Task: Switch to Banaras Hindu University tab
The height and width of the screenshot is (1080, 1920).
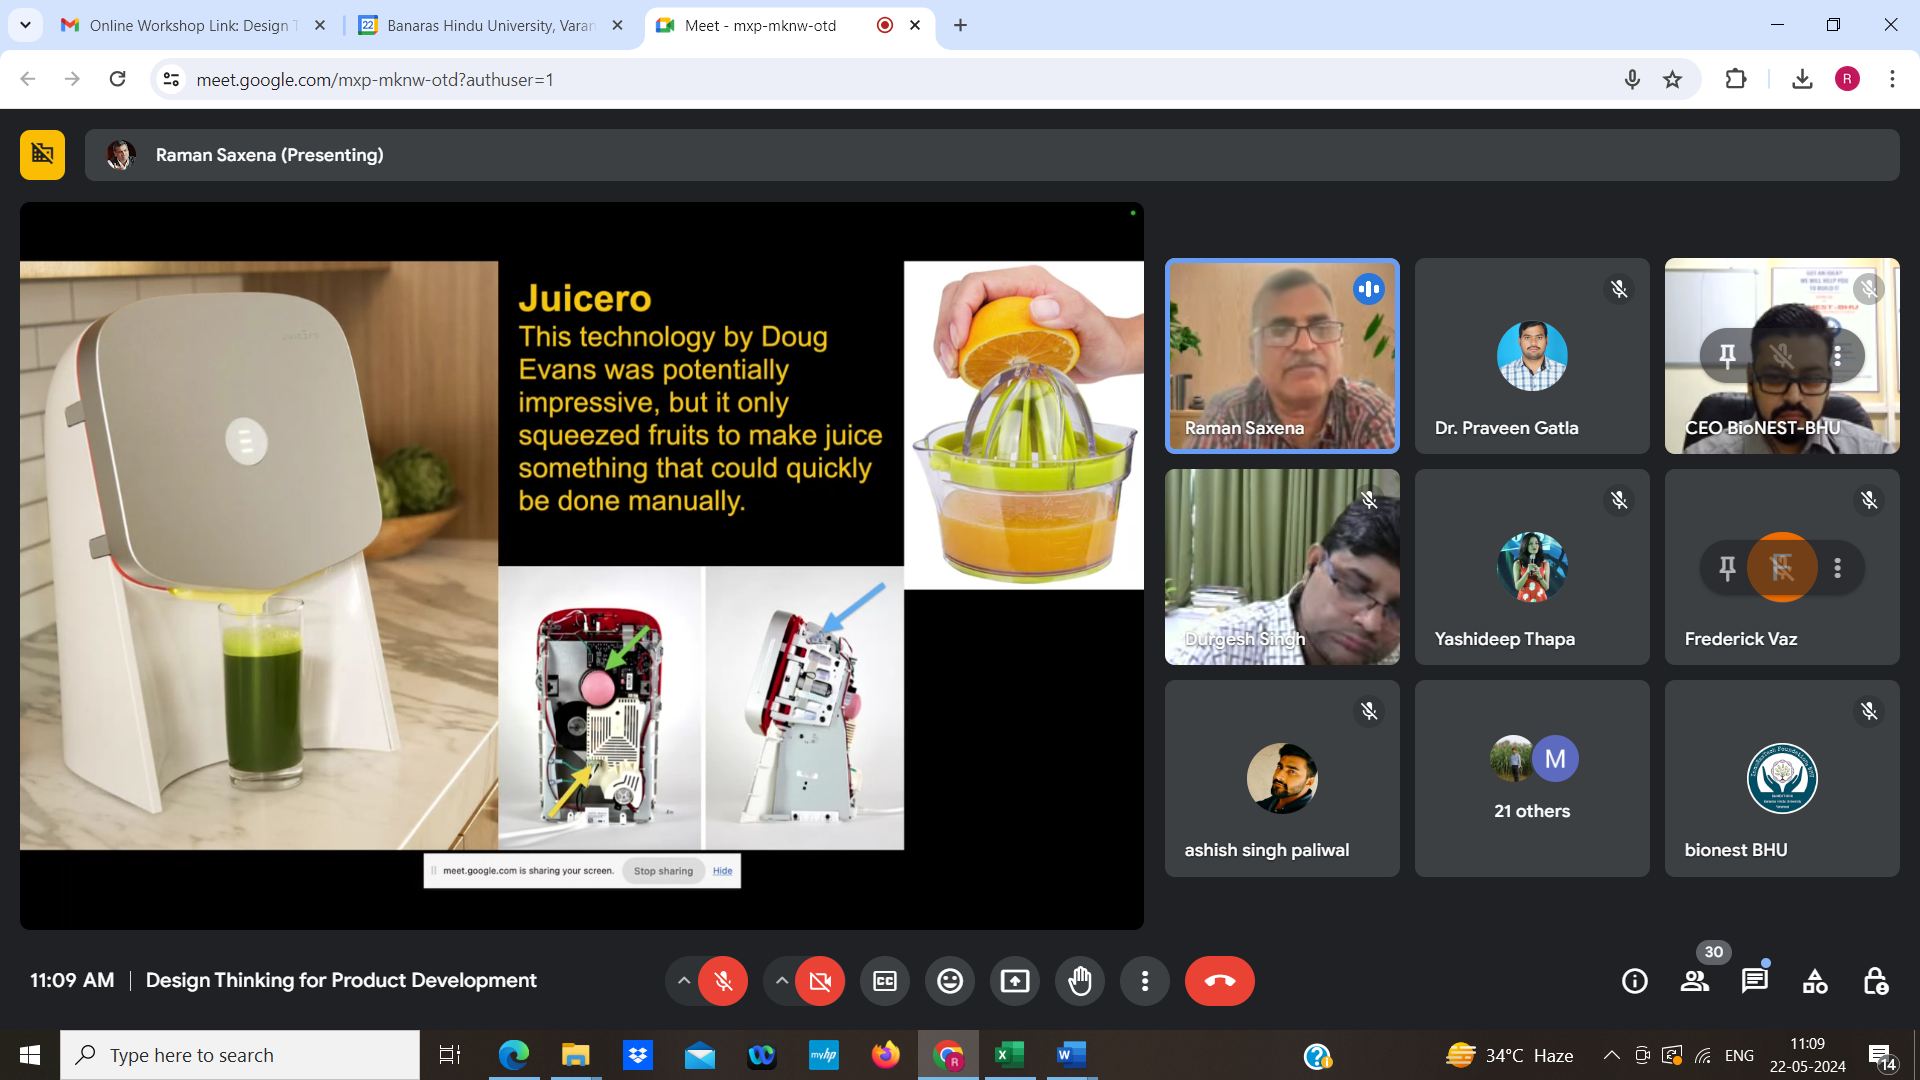Action: pyautogui.click(x=490, y=25)
